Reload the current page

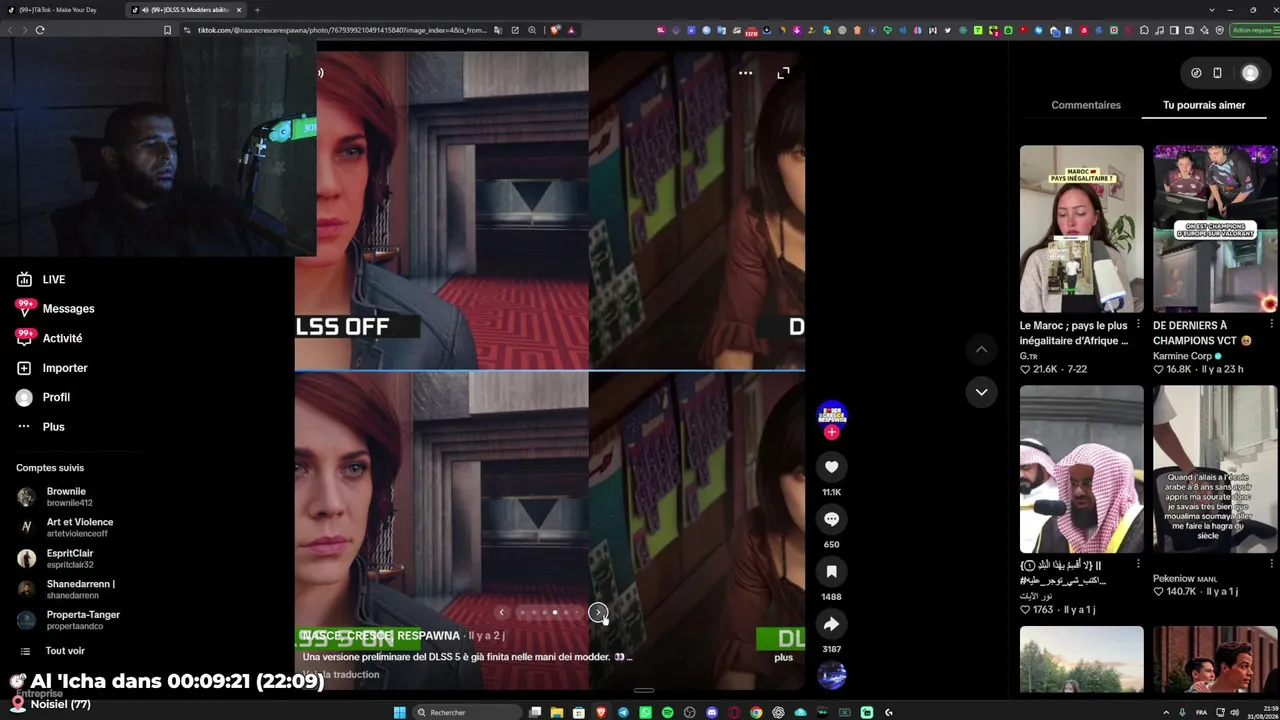(x=40, y=30)
